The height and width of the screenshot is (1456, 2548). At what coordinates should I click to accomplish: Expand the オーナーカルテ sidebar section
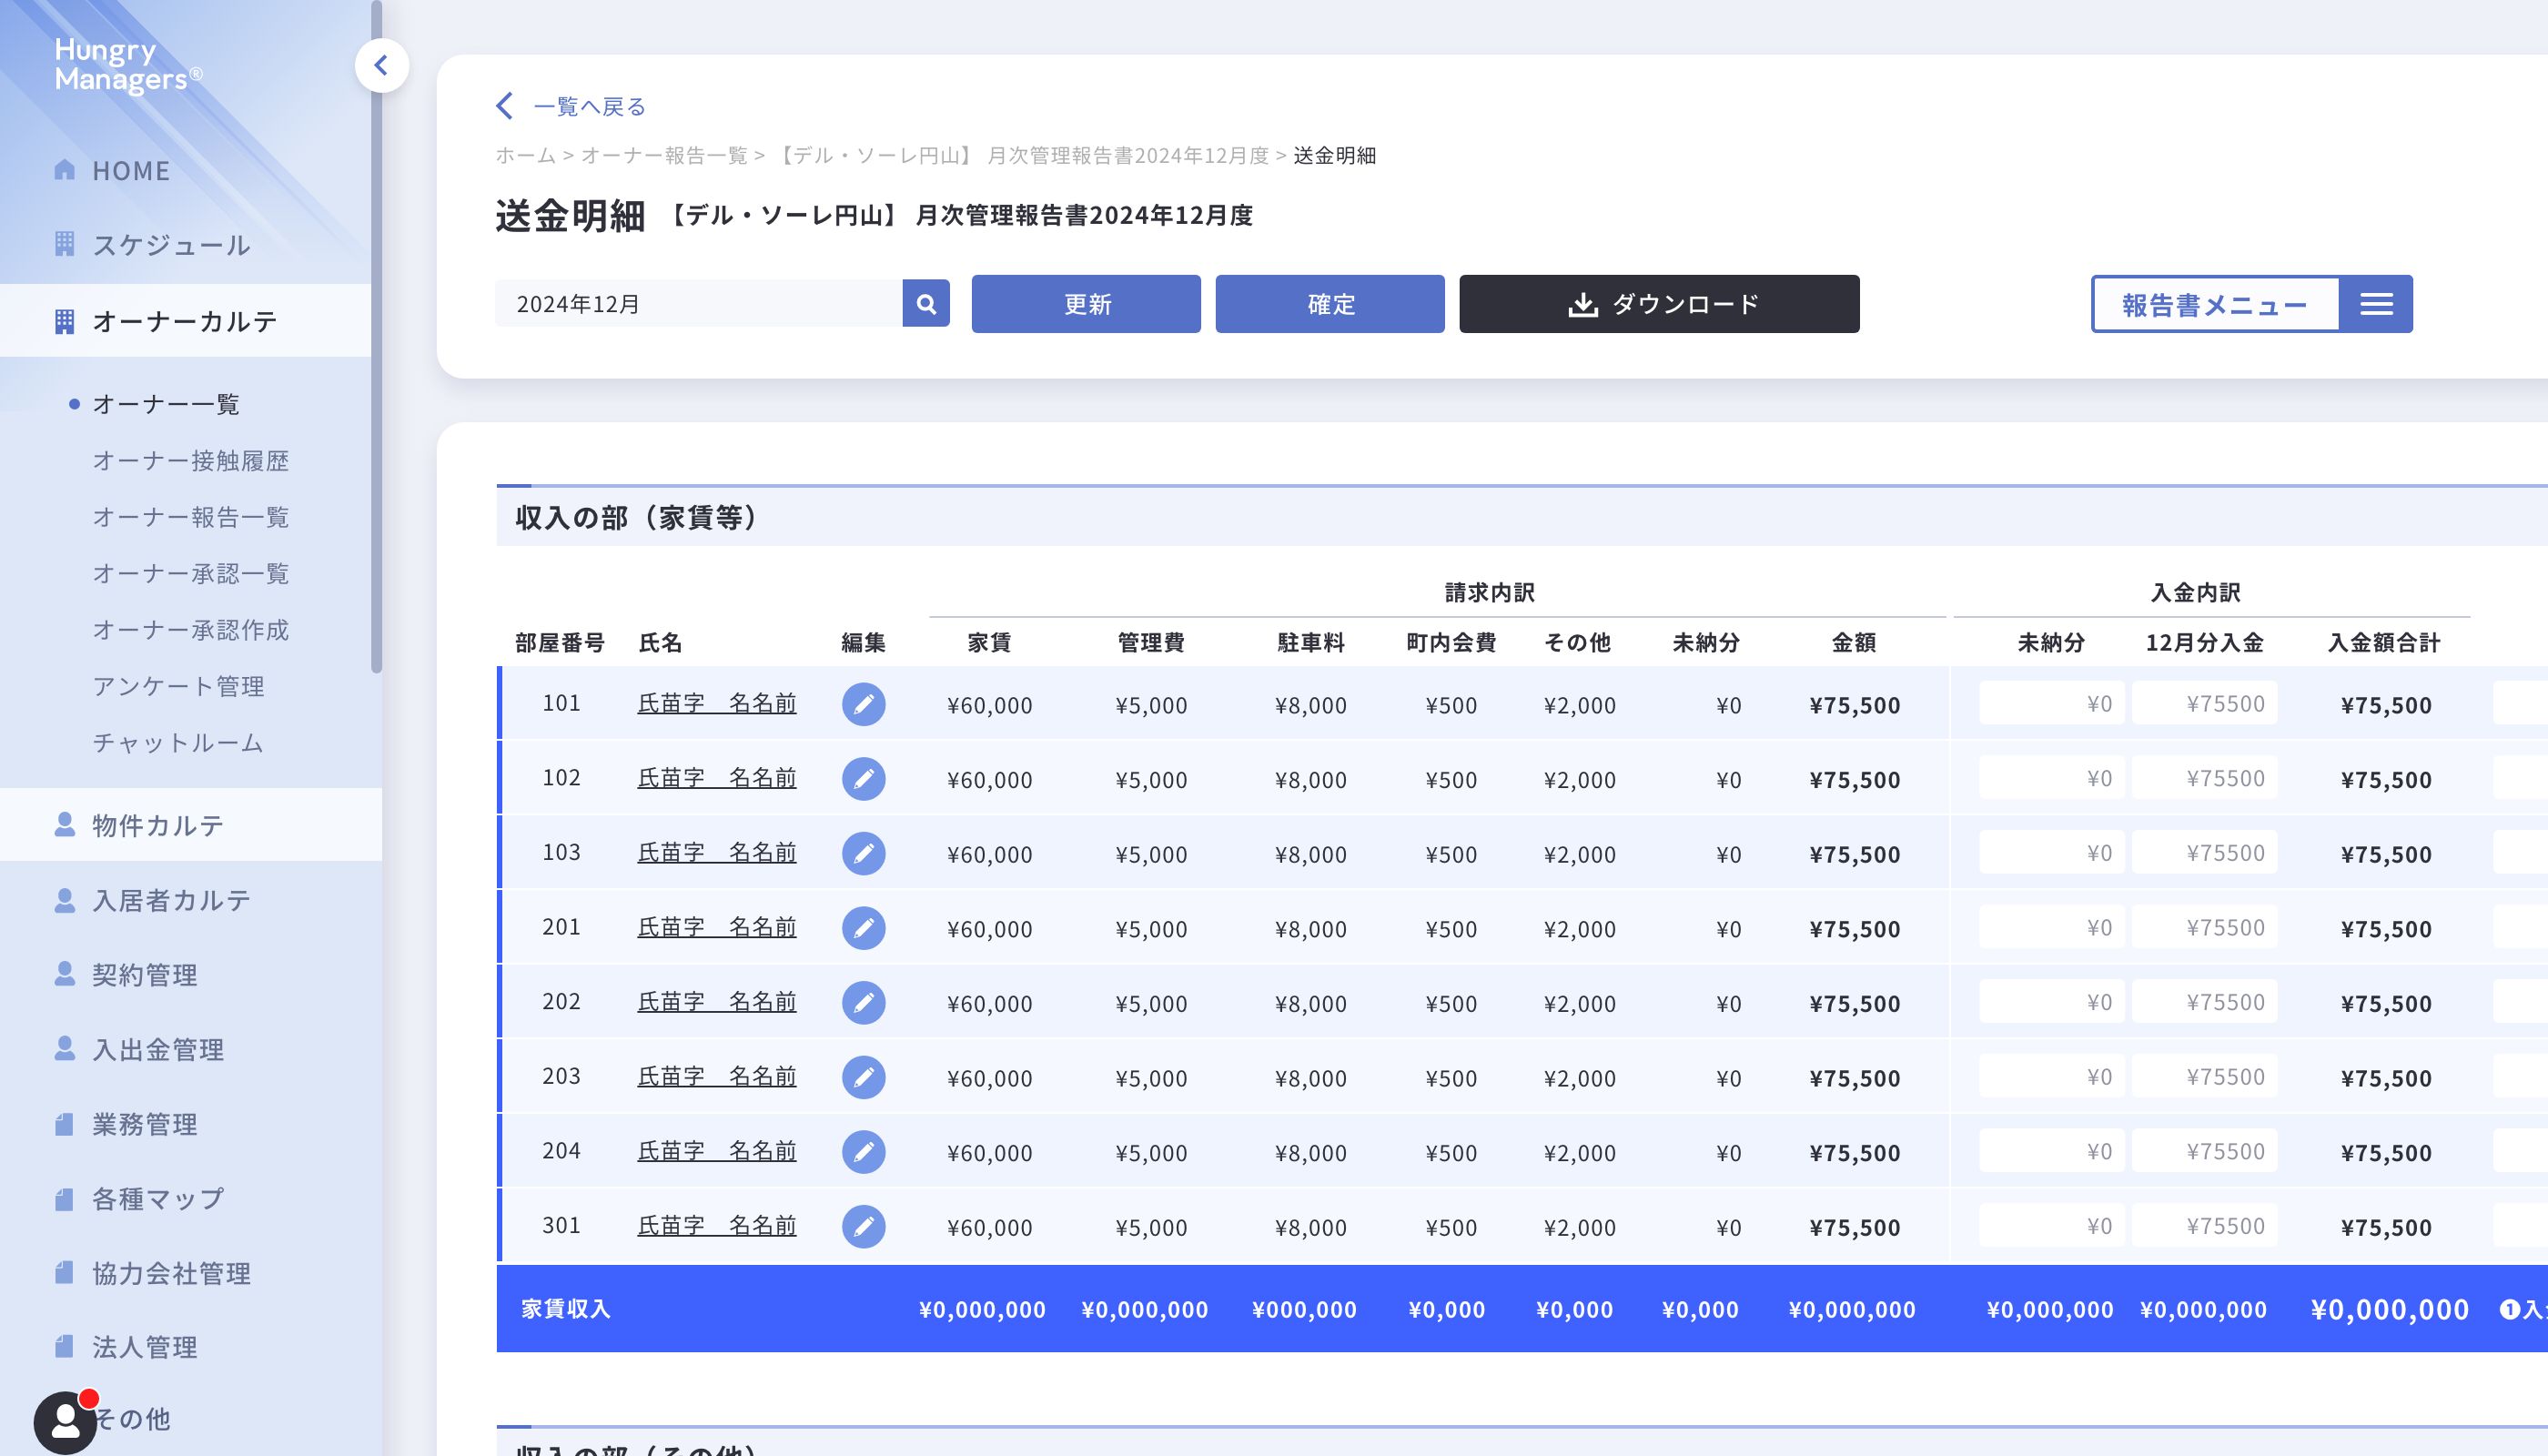(x=185, y=321)
